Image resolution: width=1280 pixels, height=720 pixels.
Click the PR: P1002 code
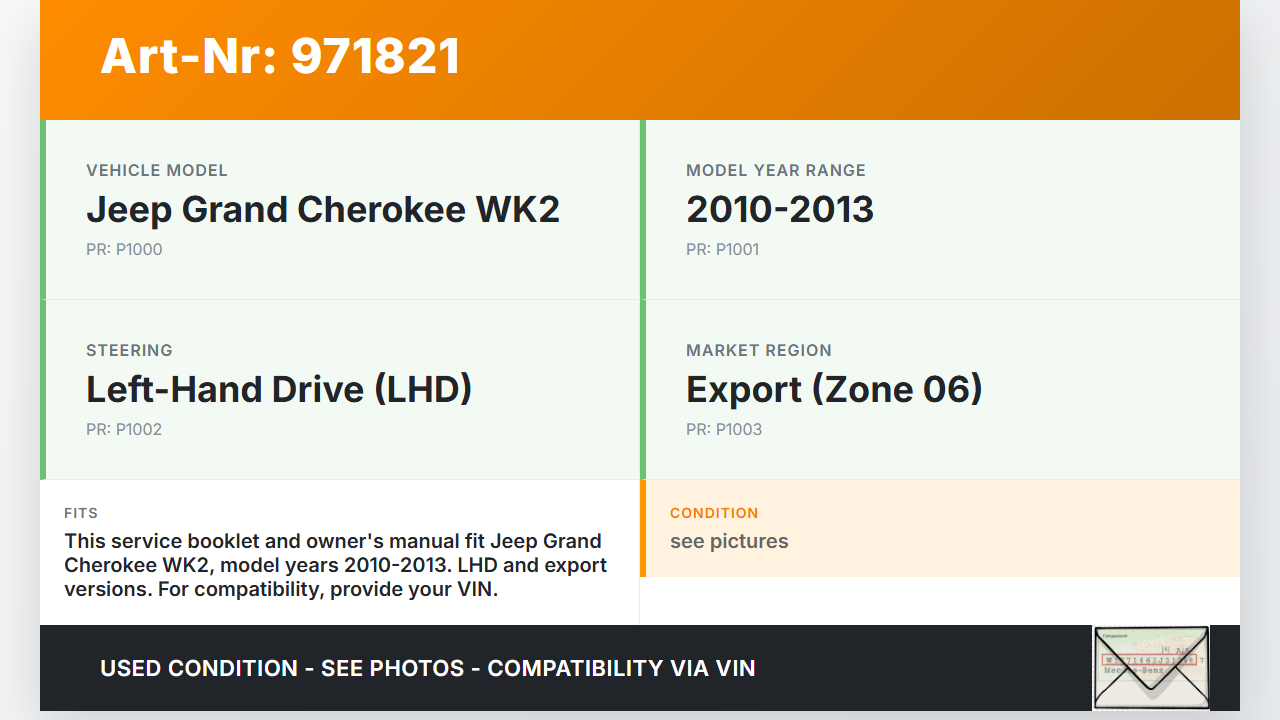click(x=124, y=430)
